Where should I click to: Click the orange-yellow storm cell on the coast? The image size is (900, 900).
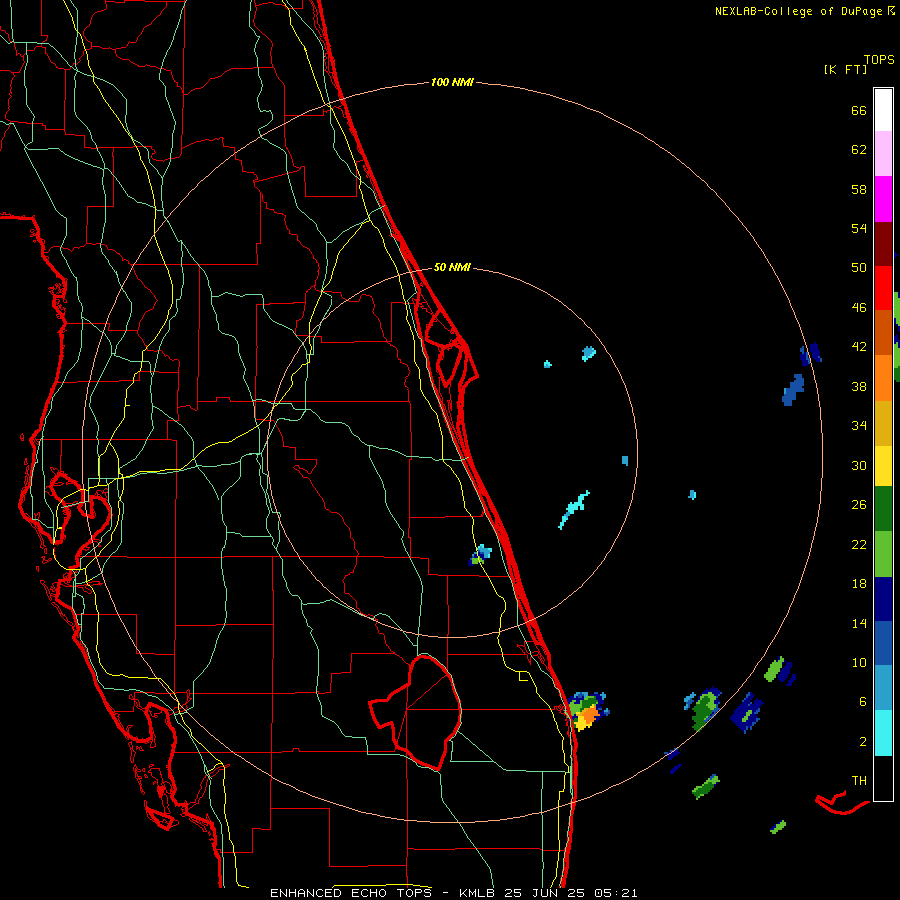[587, 712]
